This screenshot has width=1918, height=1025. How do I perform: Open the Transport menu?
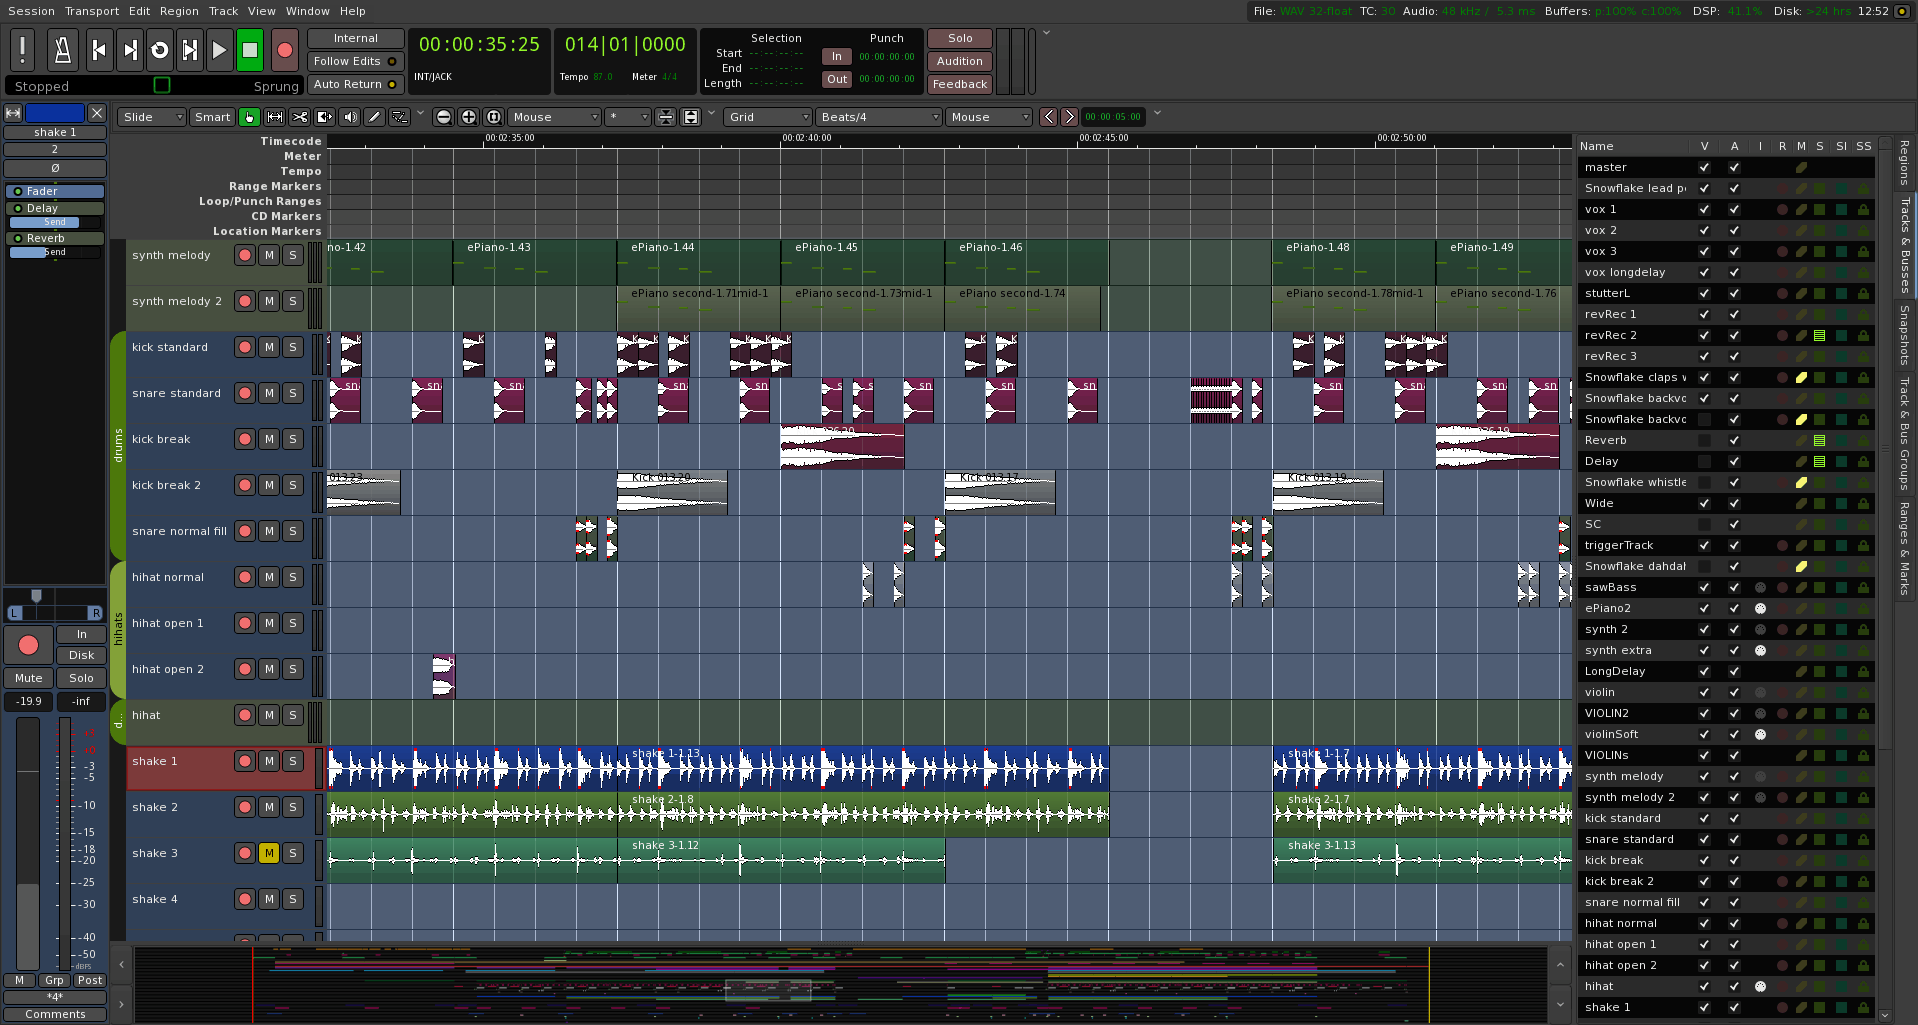91,11
